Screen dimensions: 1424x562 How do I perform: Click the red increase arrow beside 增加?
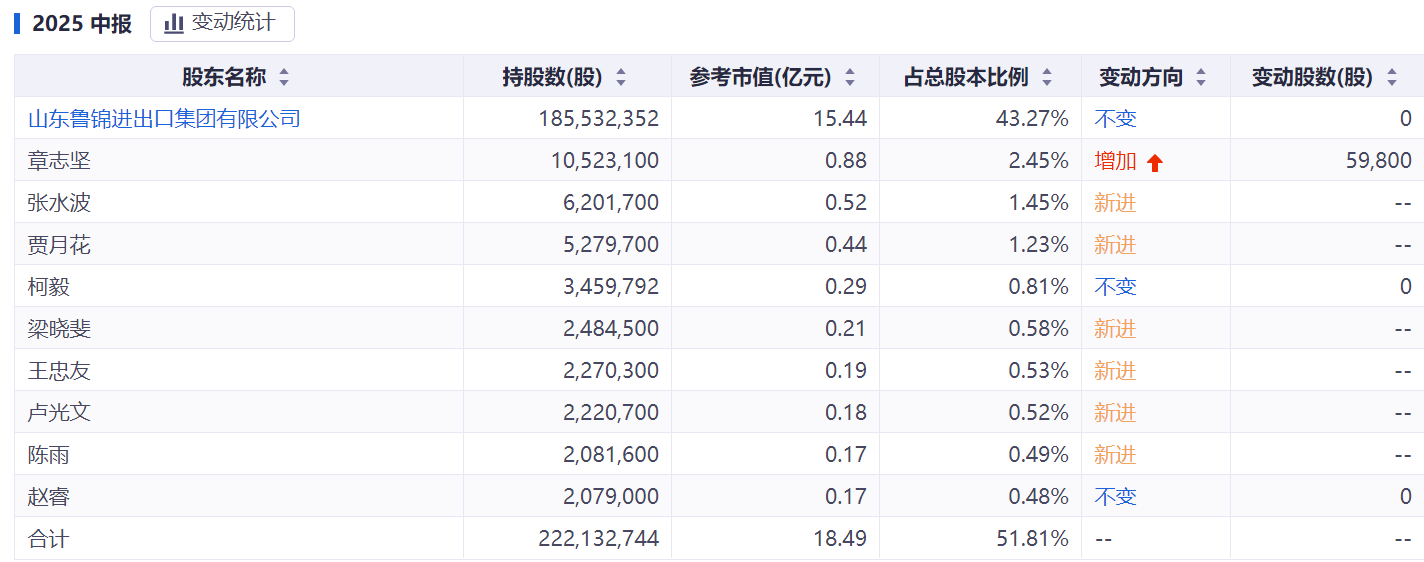click(1155, 163)
